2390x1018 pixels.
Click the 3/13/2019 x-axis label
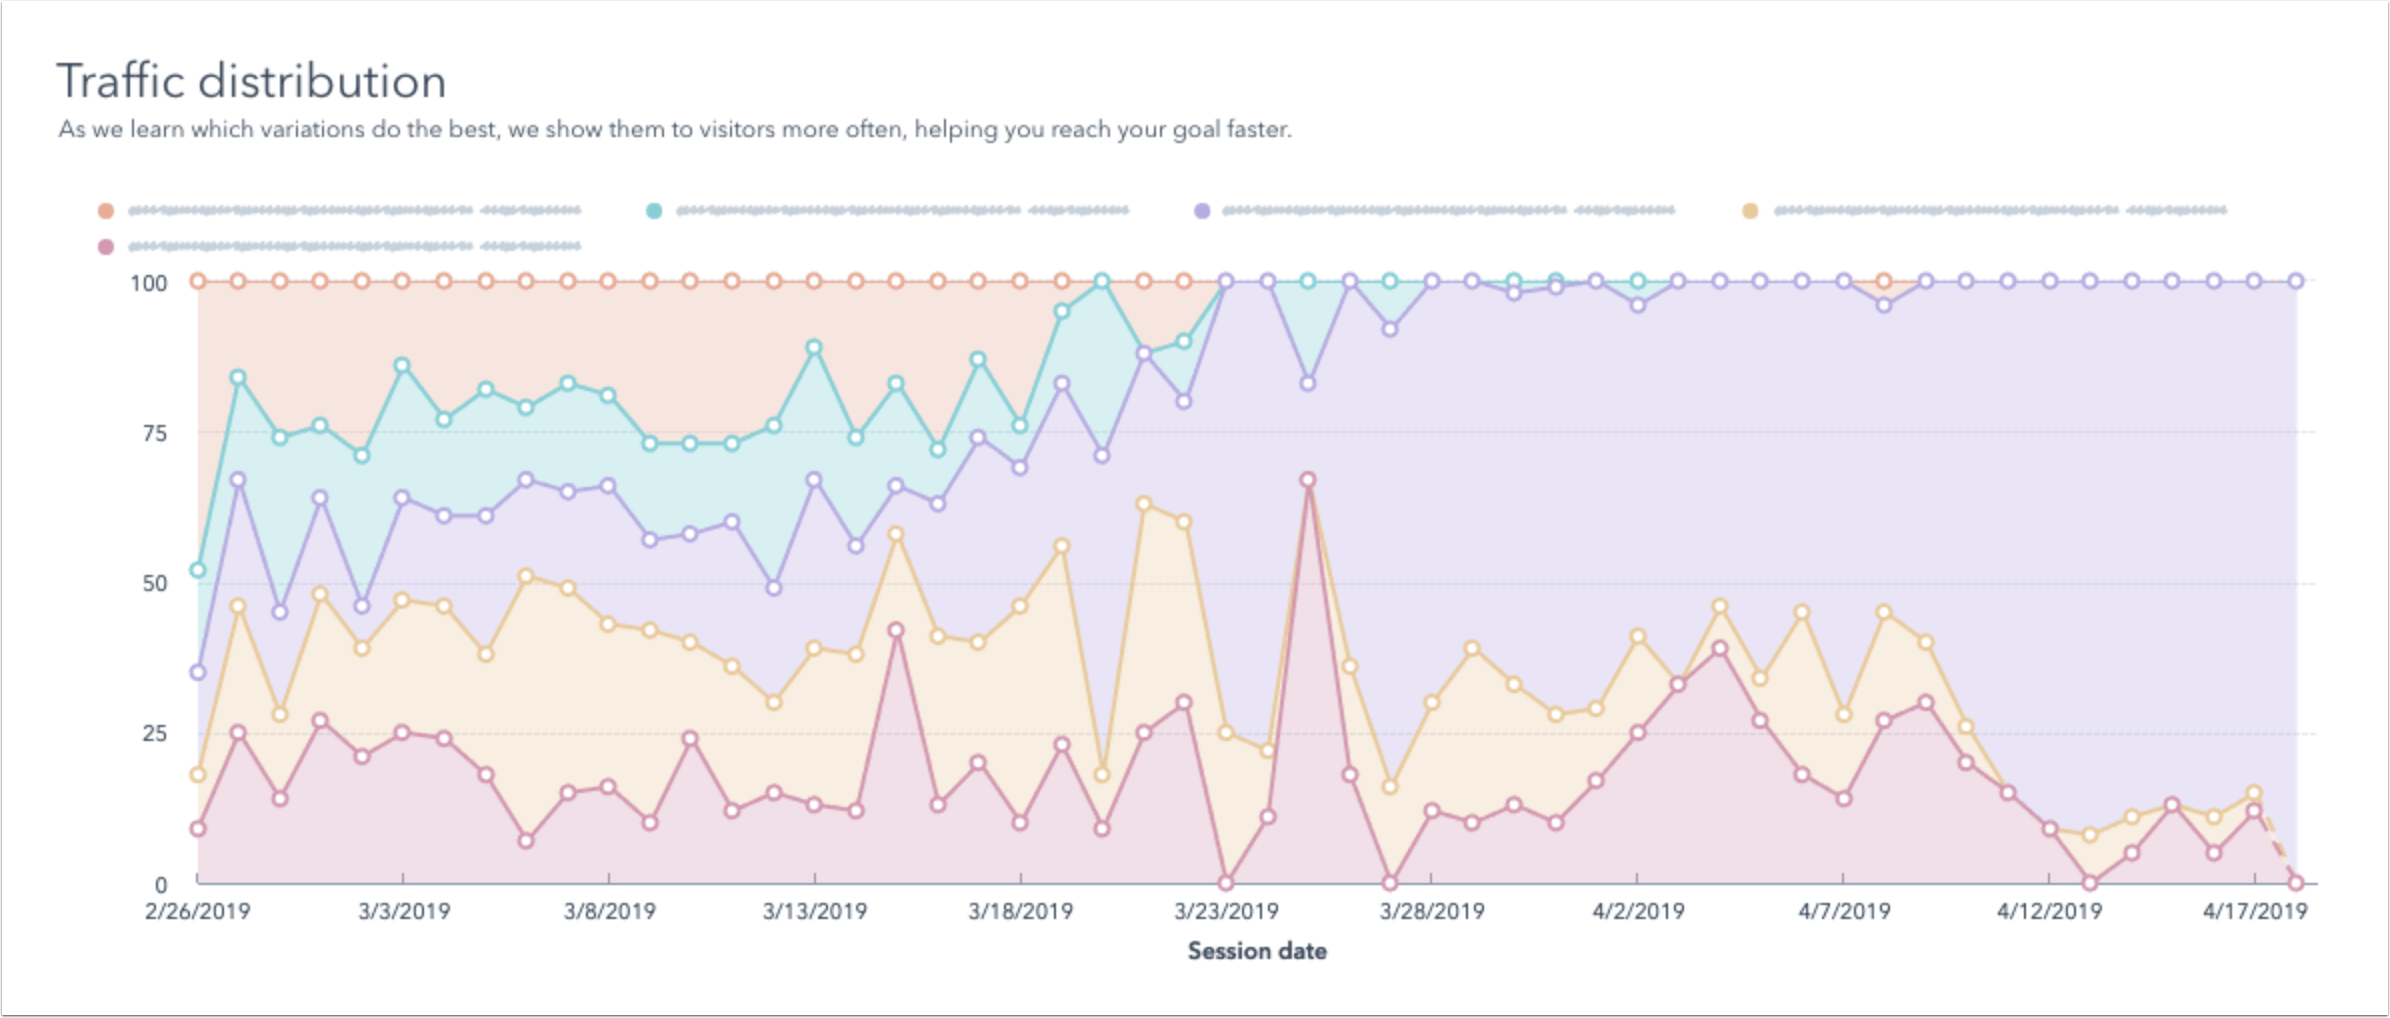(815, 911)
